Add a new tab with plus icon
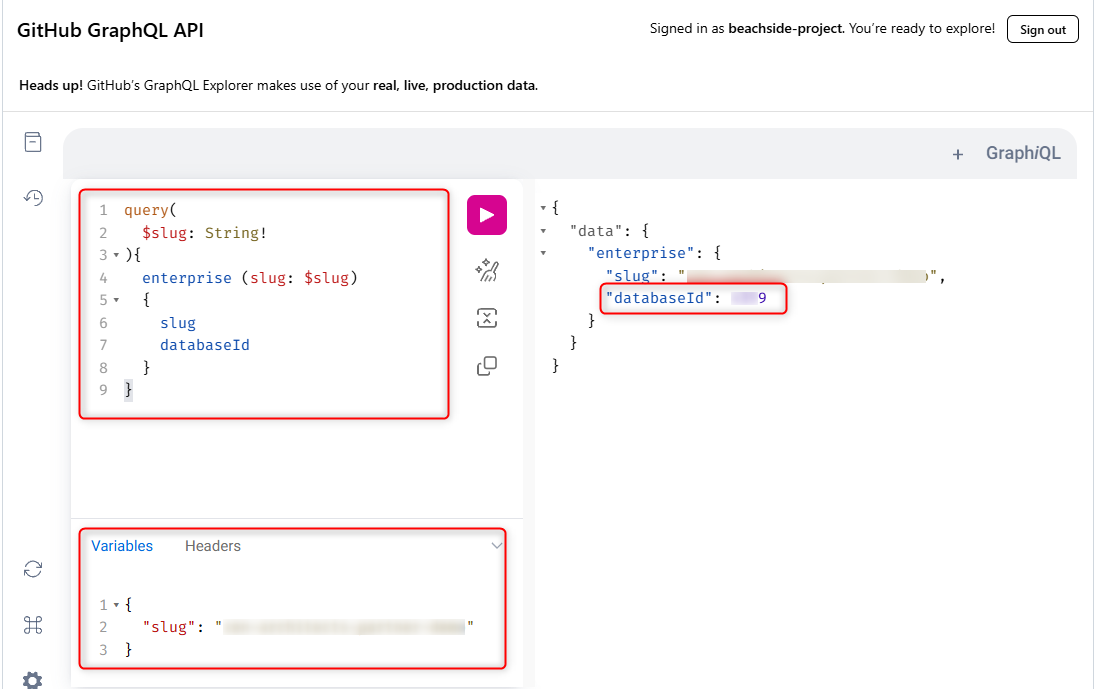This screenshot has height=689, width=1094. 958,154
